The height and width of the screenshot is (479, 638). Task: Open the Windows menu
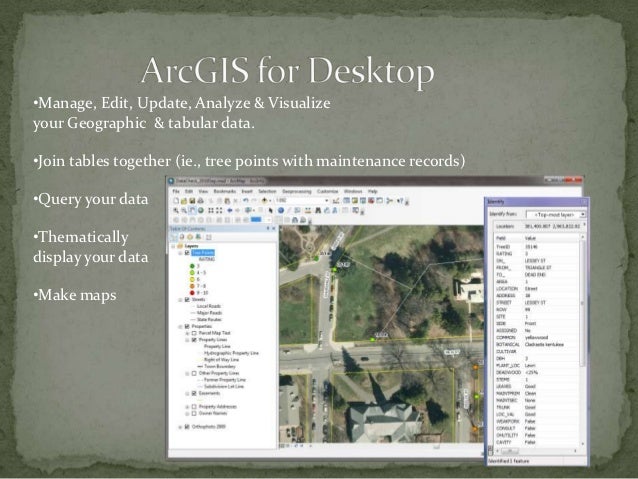[353, 191]
